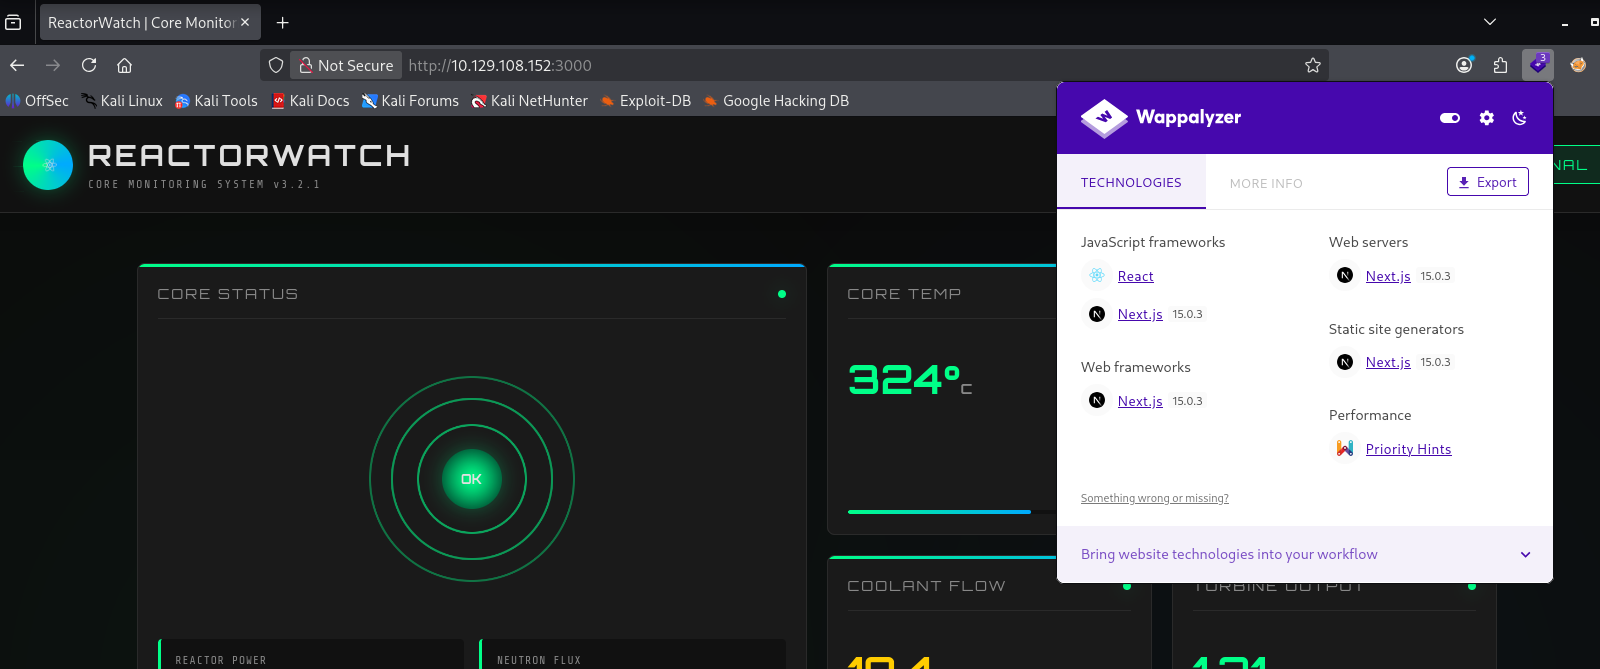Image resolution: width=1600 pixels, height=669 pixels.
Task: Go back to the previous page
Action: tap(17, 65)
